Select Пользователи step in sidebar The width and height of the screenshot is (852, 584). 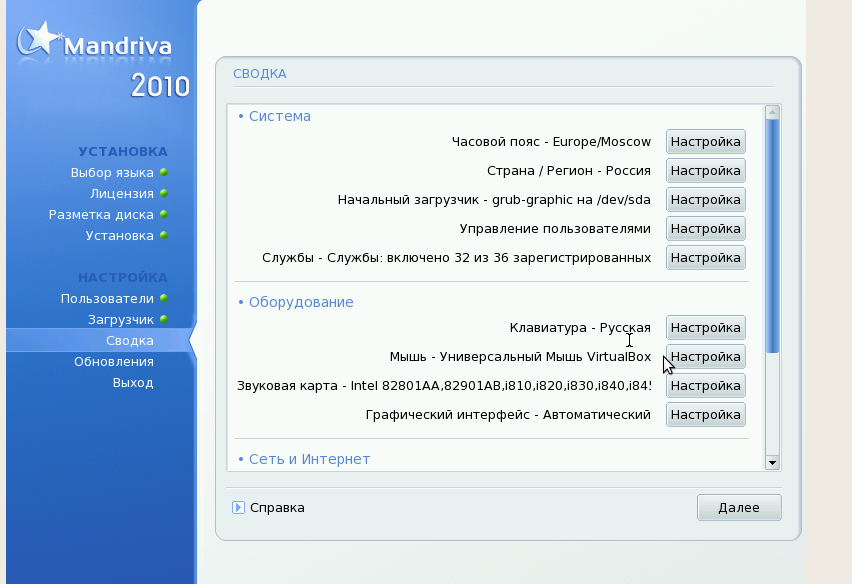107,299
